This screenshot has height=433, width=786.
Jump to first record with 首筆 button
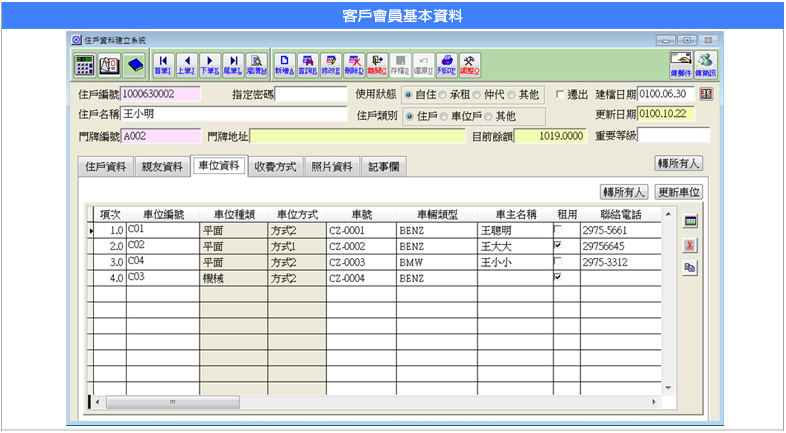pyautogui.click(x=162, y=64)
